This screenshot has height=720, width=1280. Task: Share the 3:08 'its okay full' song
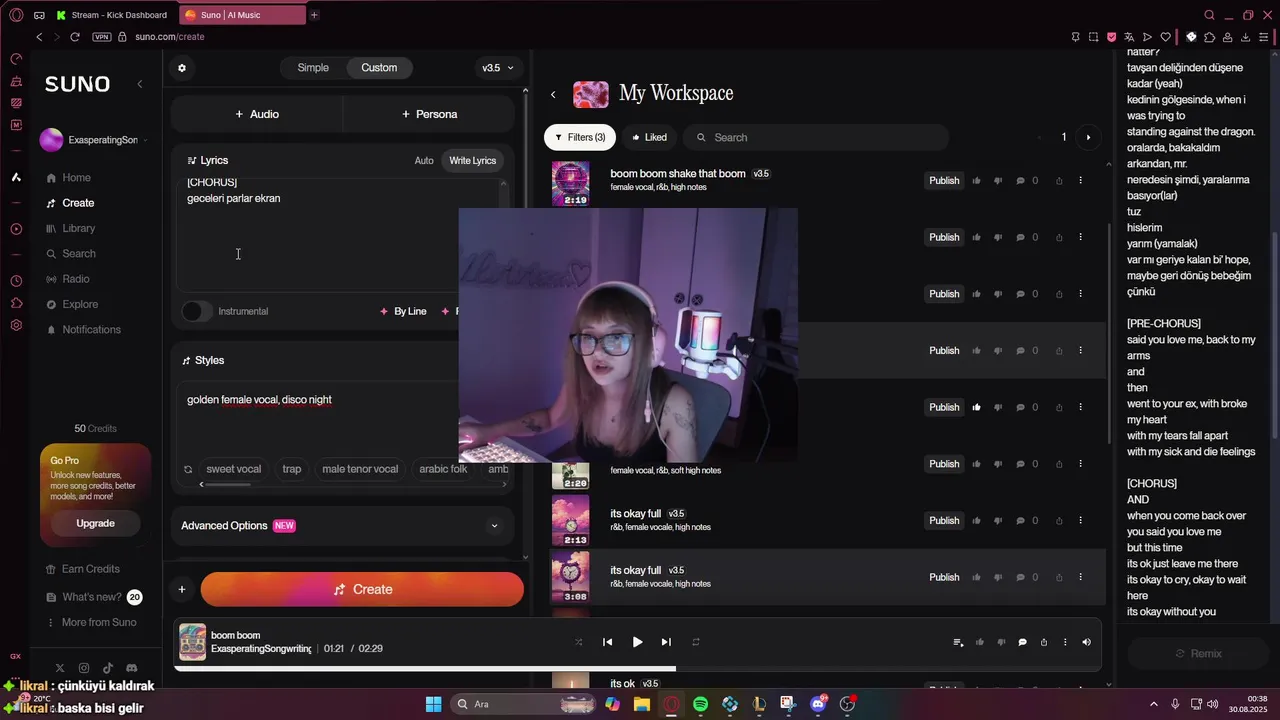[x=1059, y=577]
